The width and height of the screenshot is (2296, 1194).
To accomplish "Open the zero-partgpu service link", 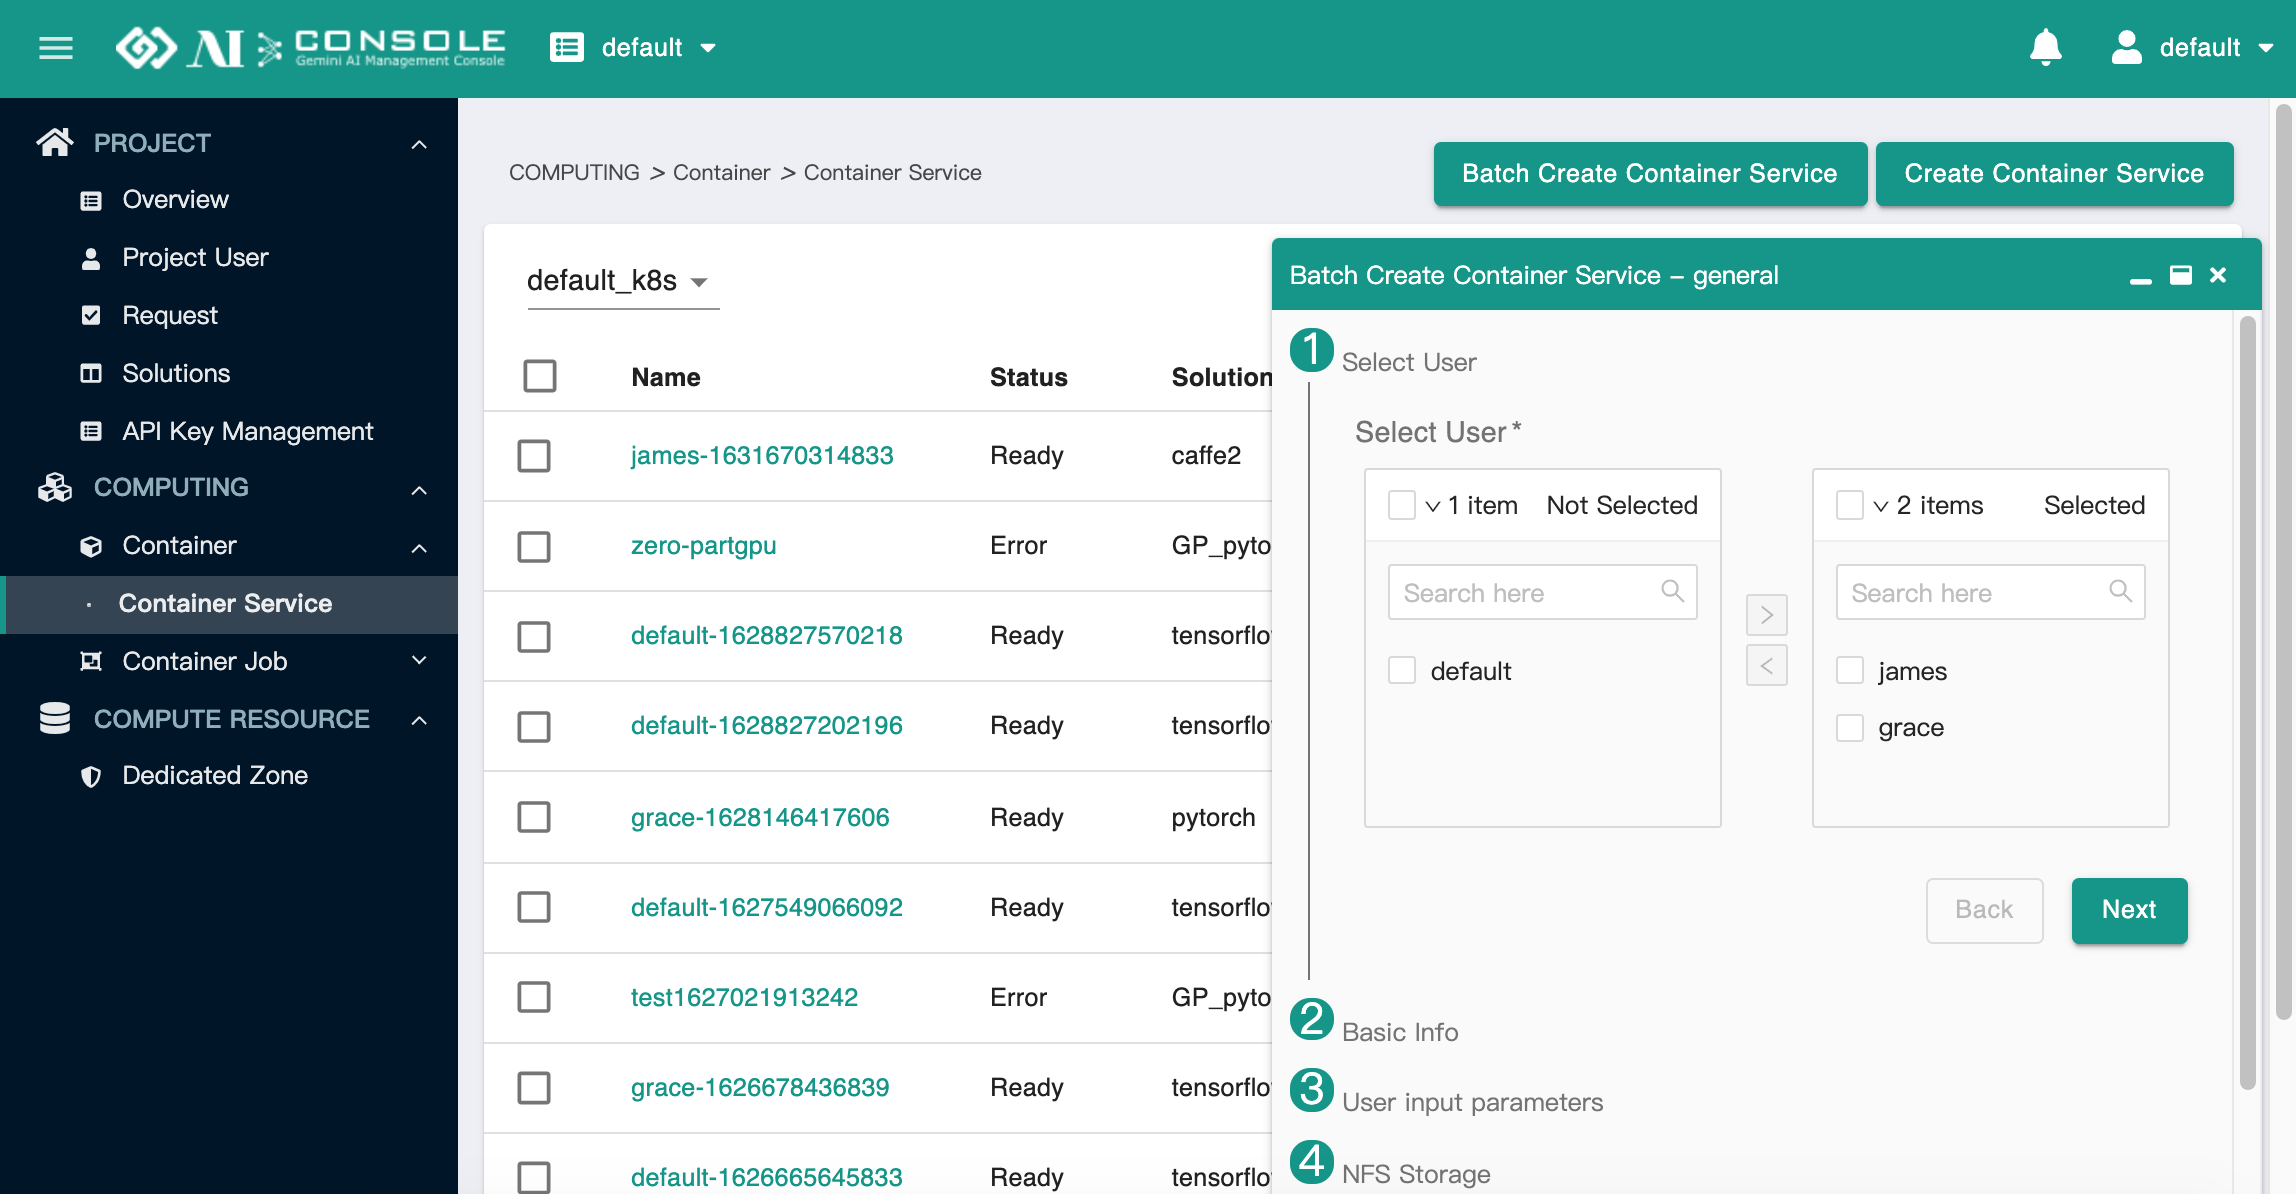I will (703, 546).
